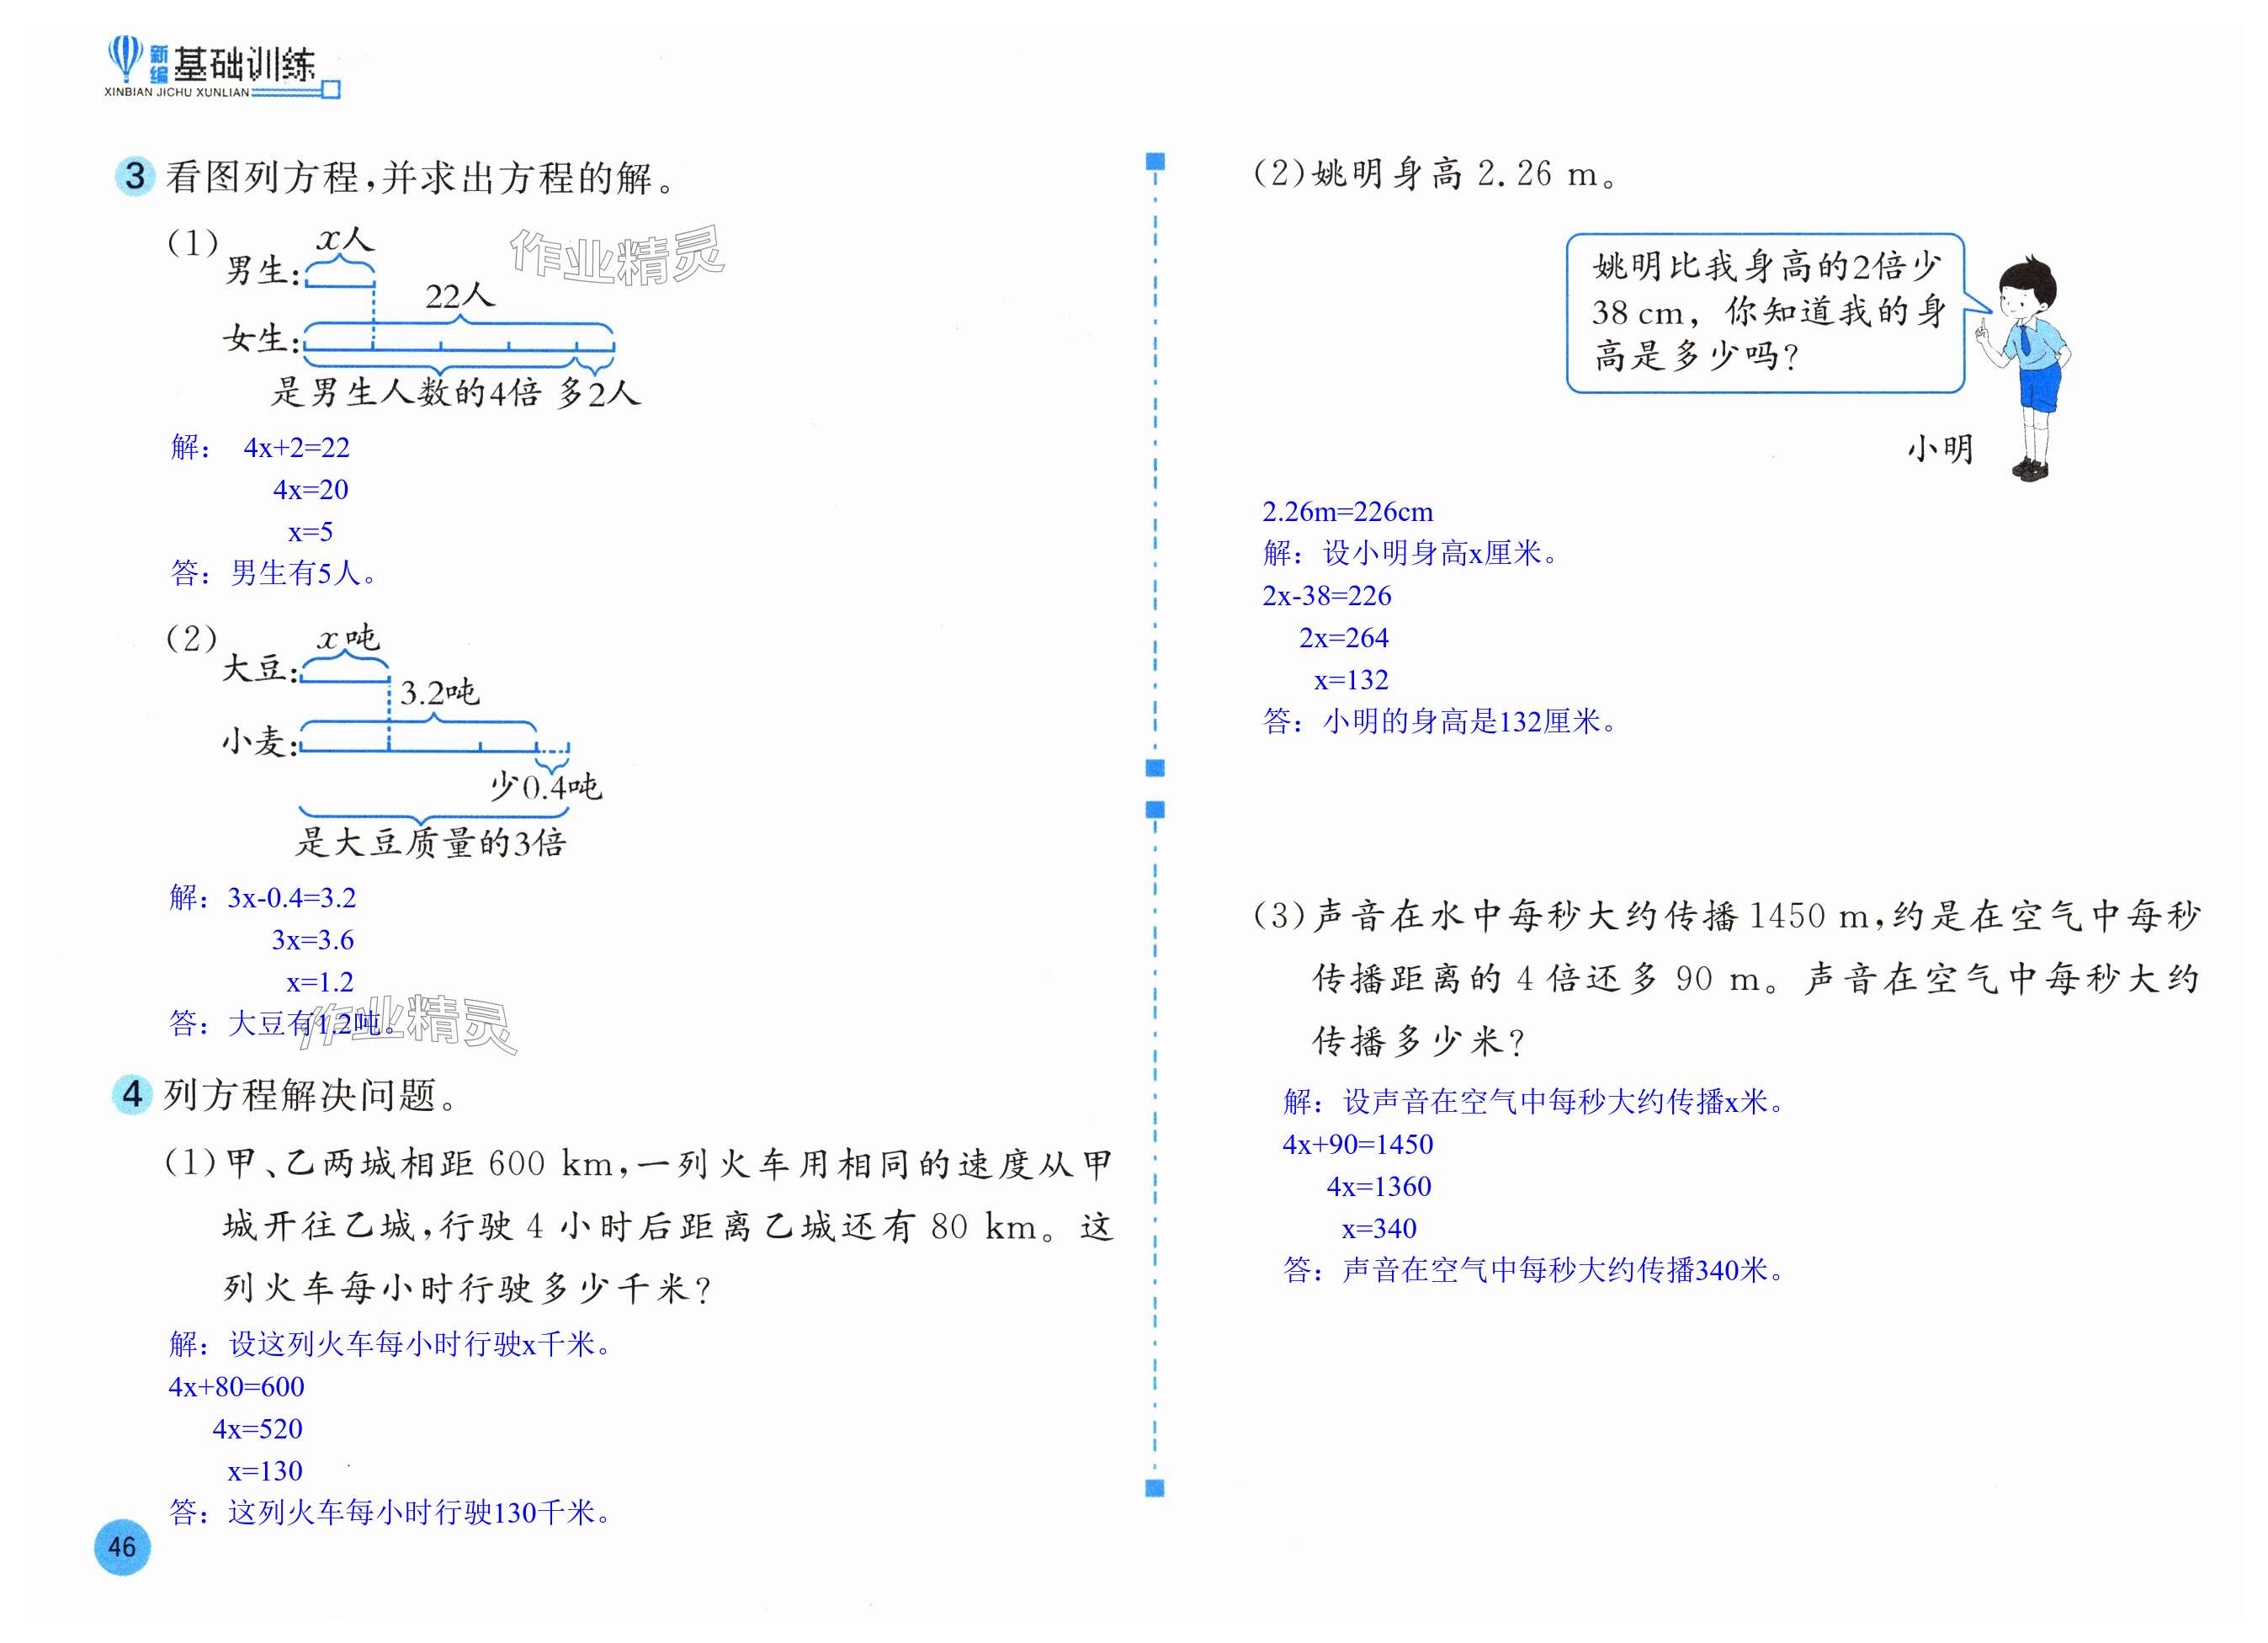Click the answer 声音在空气中每秒大约传播340米
Screen dimensions: 2268x1643
[1564, 1269]
